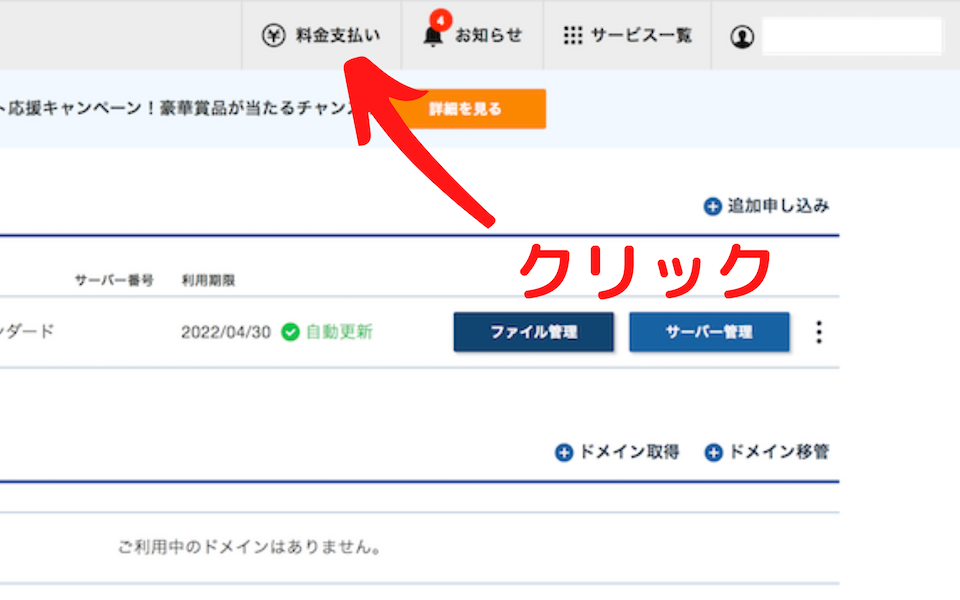The image size is (960, 600).
Task: Click the campaign banner text
Action: click(178, 108)
